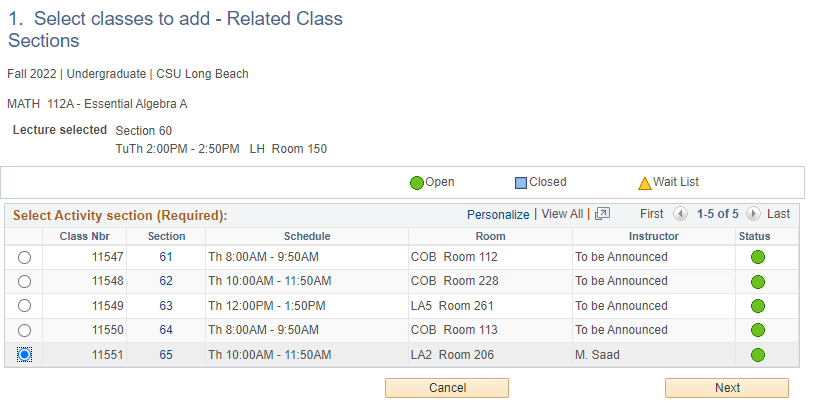Image resolution: width=818 pixels, height=414 pixels.
Task: Select radio button for class 11547
Action: (x=25, y=258)
